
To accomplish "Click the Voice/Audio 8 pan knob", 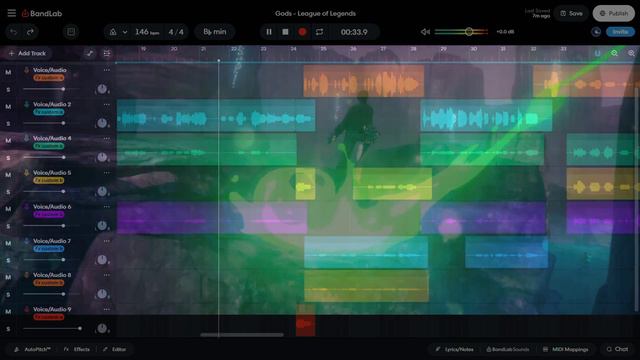I will (x=102, y=294).
